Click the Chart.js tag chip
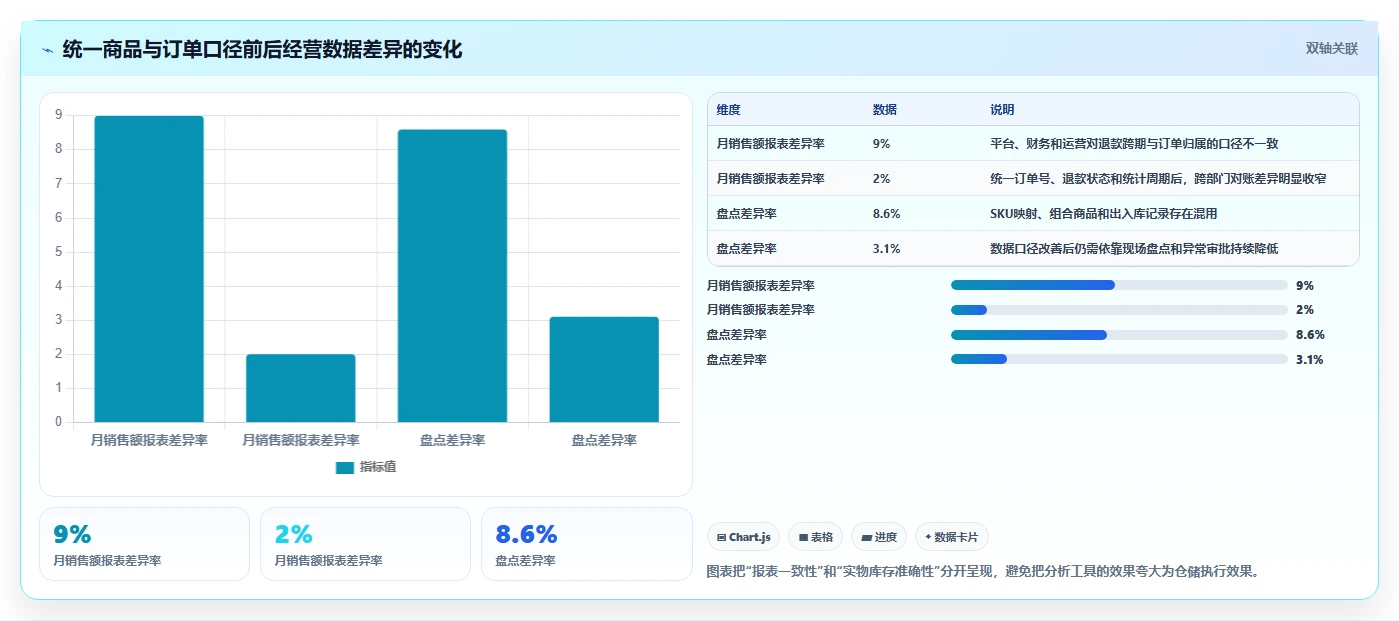The height and width of the screenshot is (621, 1399). (x=744, y=537)
